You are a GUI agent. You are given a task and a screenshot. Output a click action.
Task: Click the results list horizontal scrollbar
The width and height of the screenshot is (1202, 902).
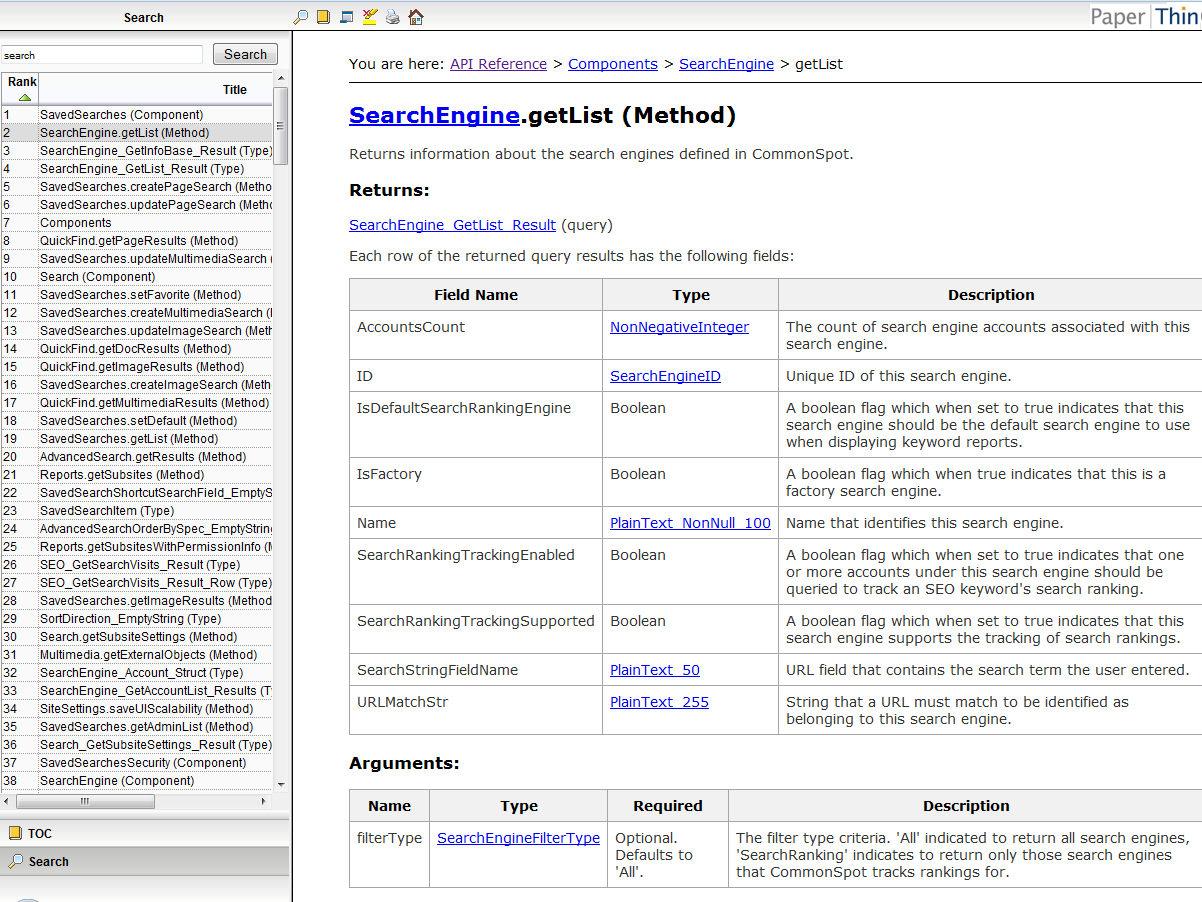coord(85,801)
